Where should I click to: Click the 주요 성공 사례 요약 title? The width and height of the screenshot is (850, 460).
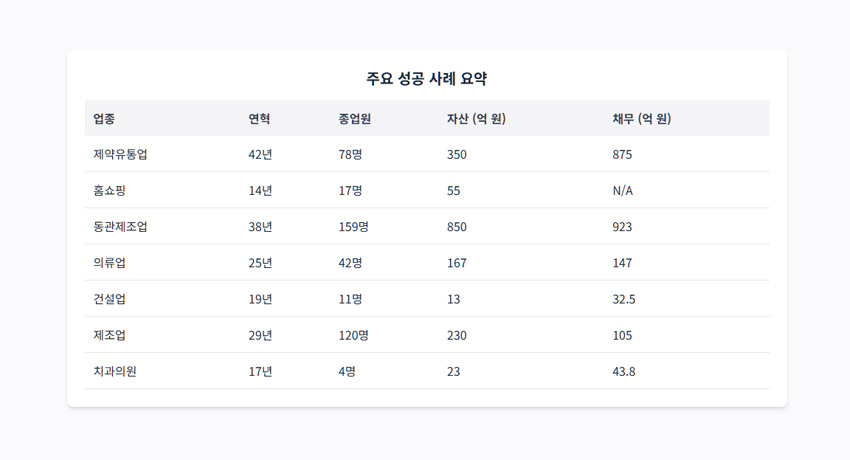coord(427,79)
